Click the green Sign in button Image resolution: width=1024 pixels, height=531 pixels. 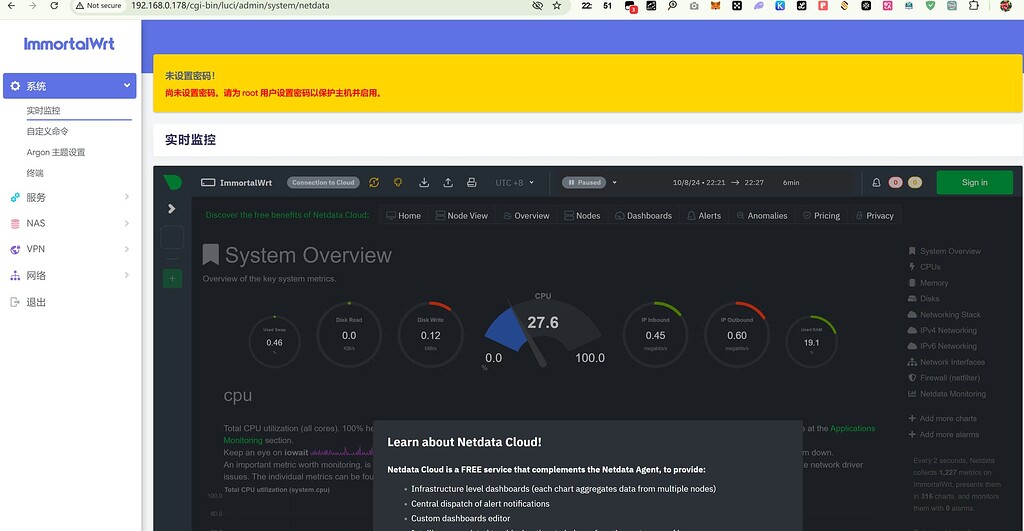(x=974, y=183)
